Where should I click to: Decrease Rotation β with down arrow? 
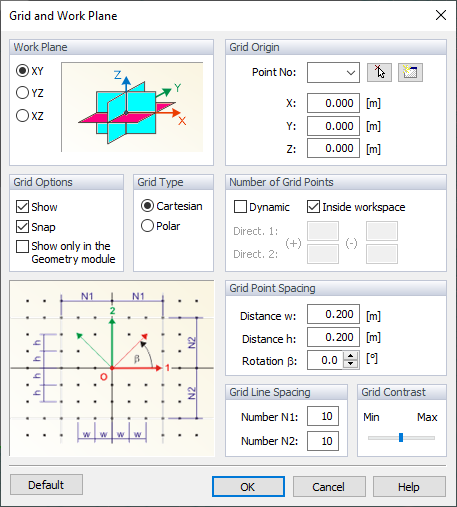click(351, 364)
